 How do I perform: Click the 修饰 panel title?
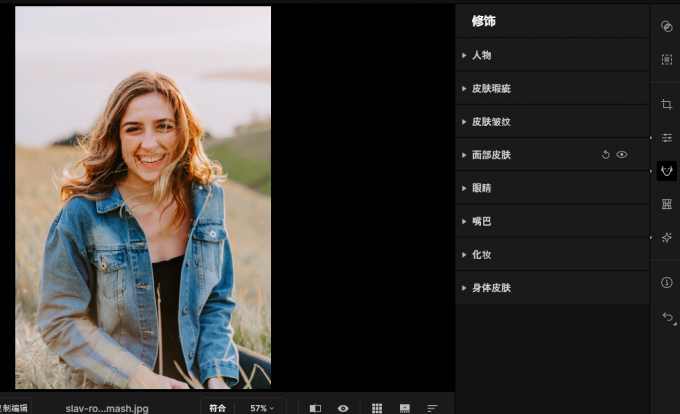click(x=484, y=21)
